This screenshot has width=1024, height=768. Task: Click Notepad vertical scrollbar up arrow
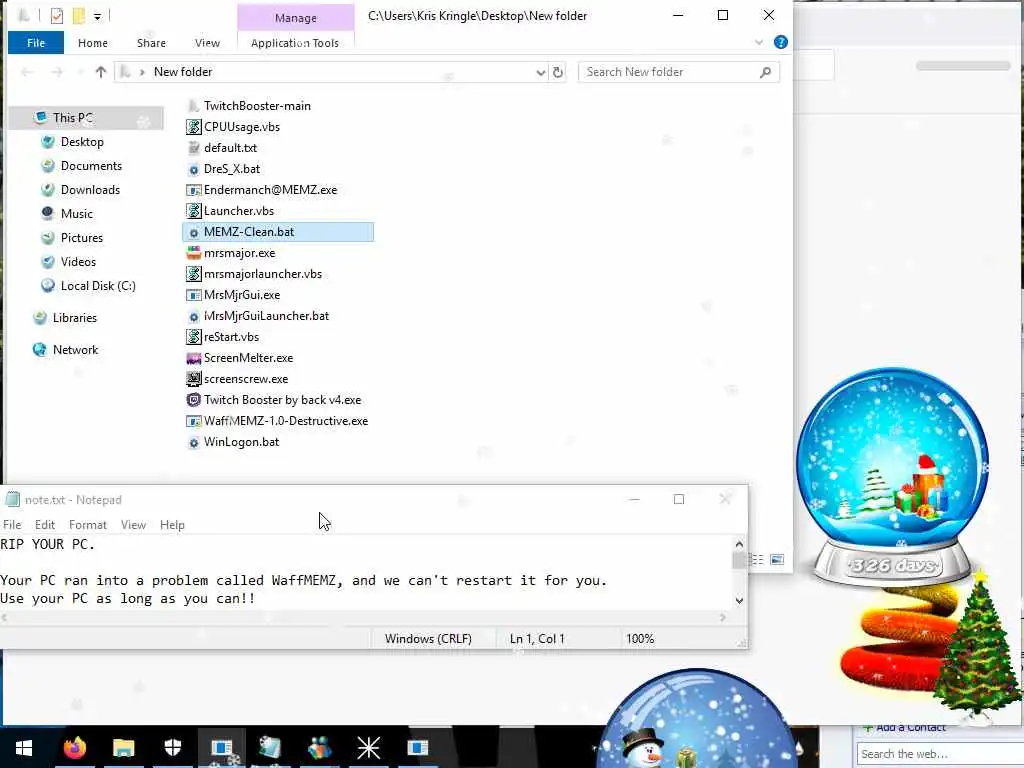[739, 544]
